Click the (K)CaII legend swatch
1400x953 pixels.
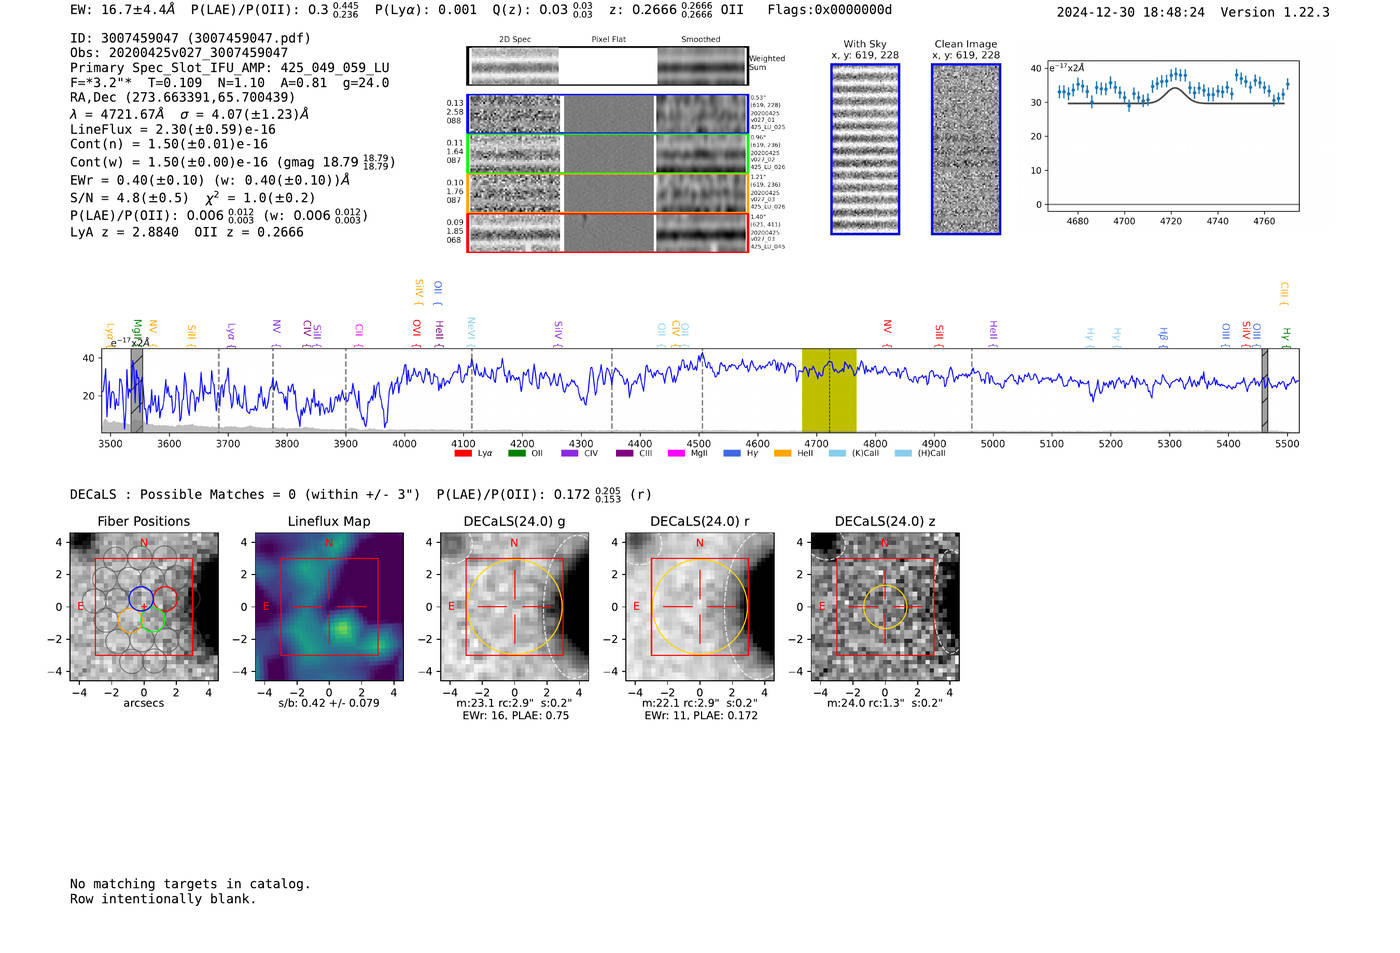click(837, 453)
